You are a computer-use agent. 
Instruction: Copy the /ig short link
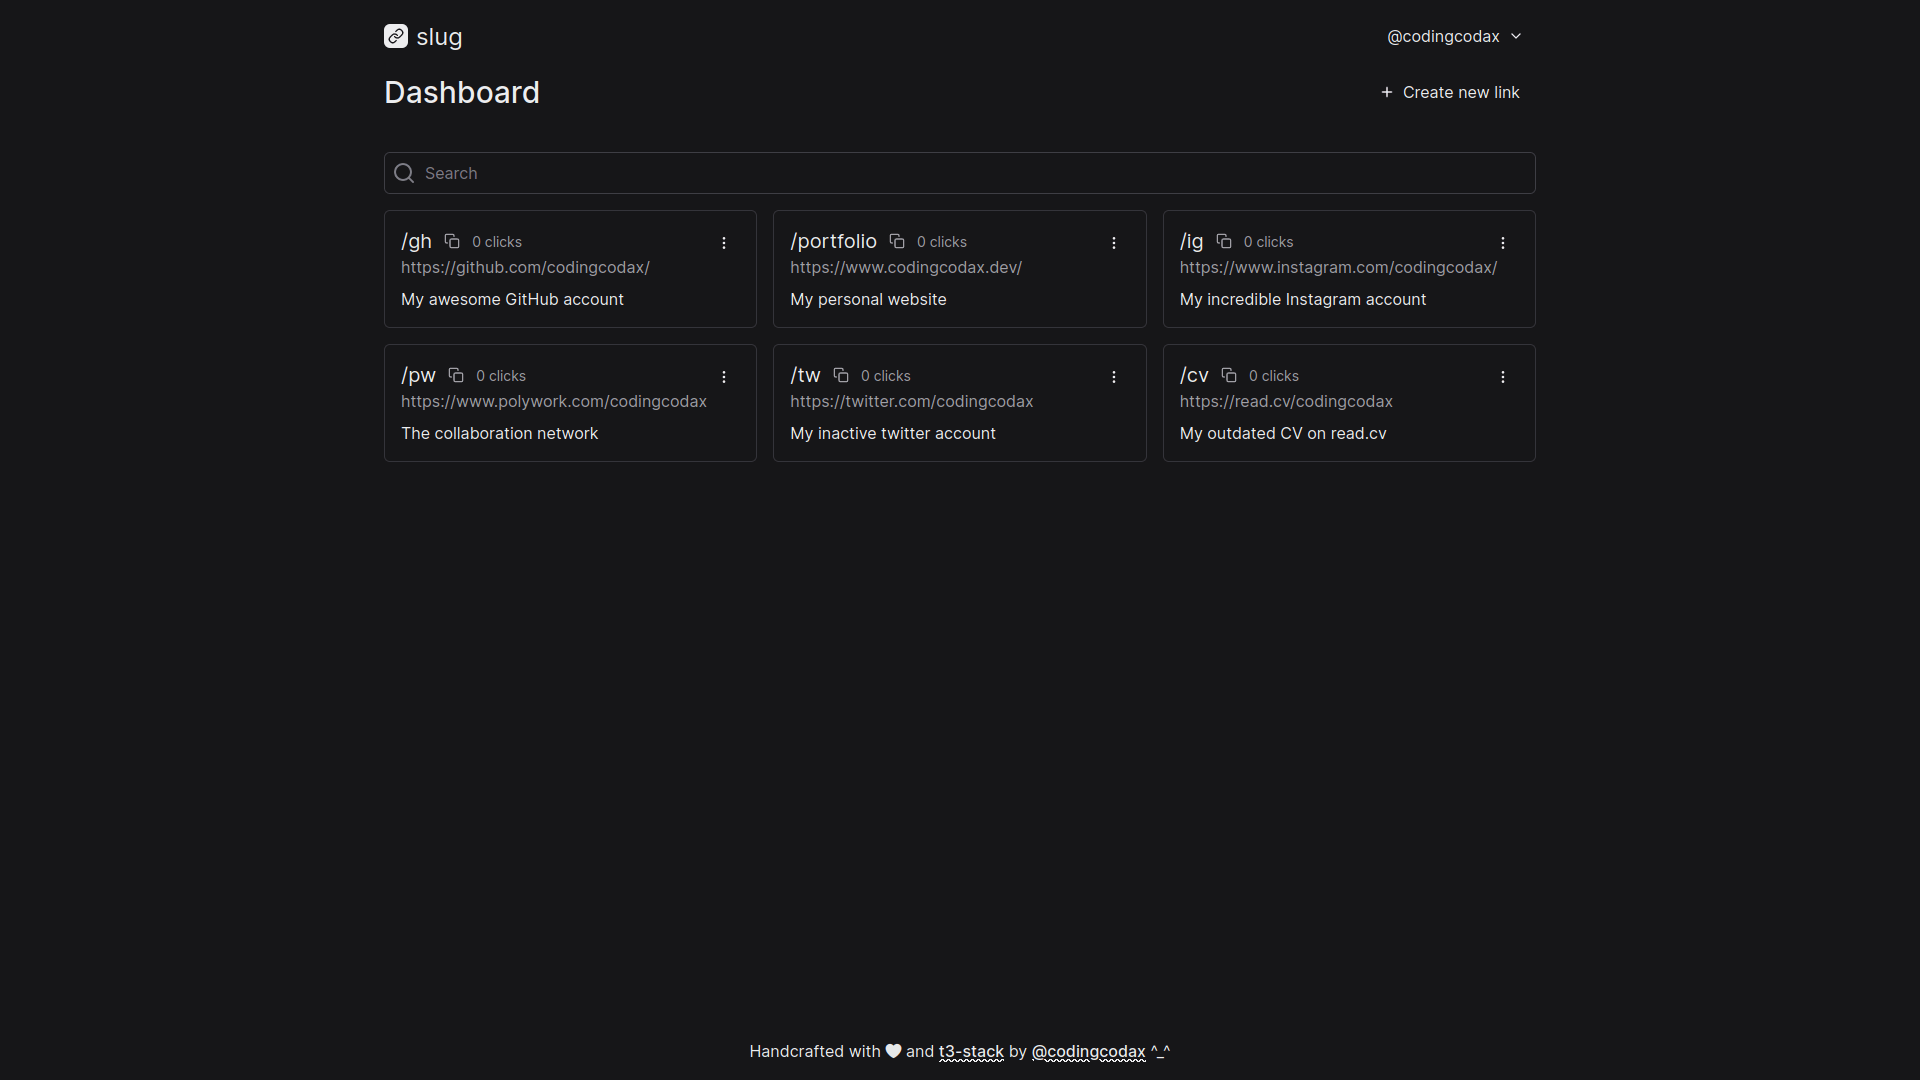tap(1224, 241)
